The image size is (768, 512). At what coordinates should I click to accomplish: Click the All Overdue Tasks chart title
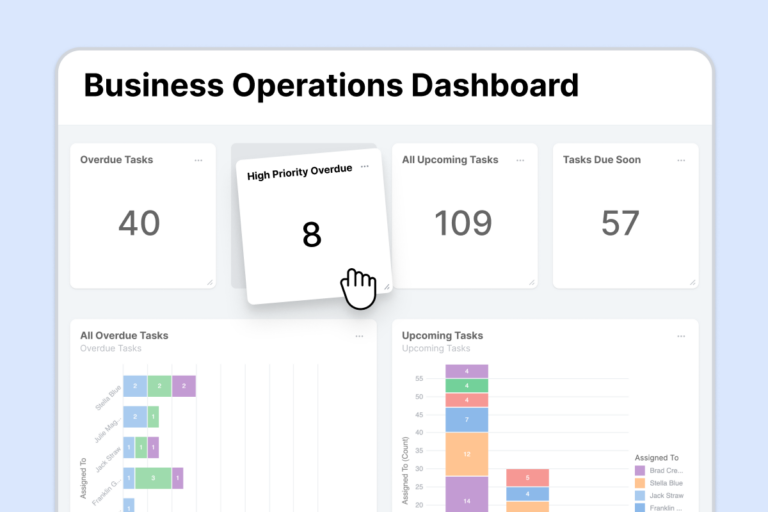[124, 336]
